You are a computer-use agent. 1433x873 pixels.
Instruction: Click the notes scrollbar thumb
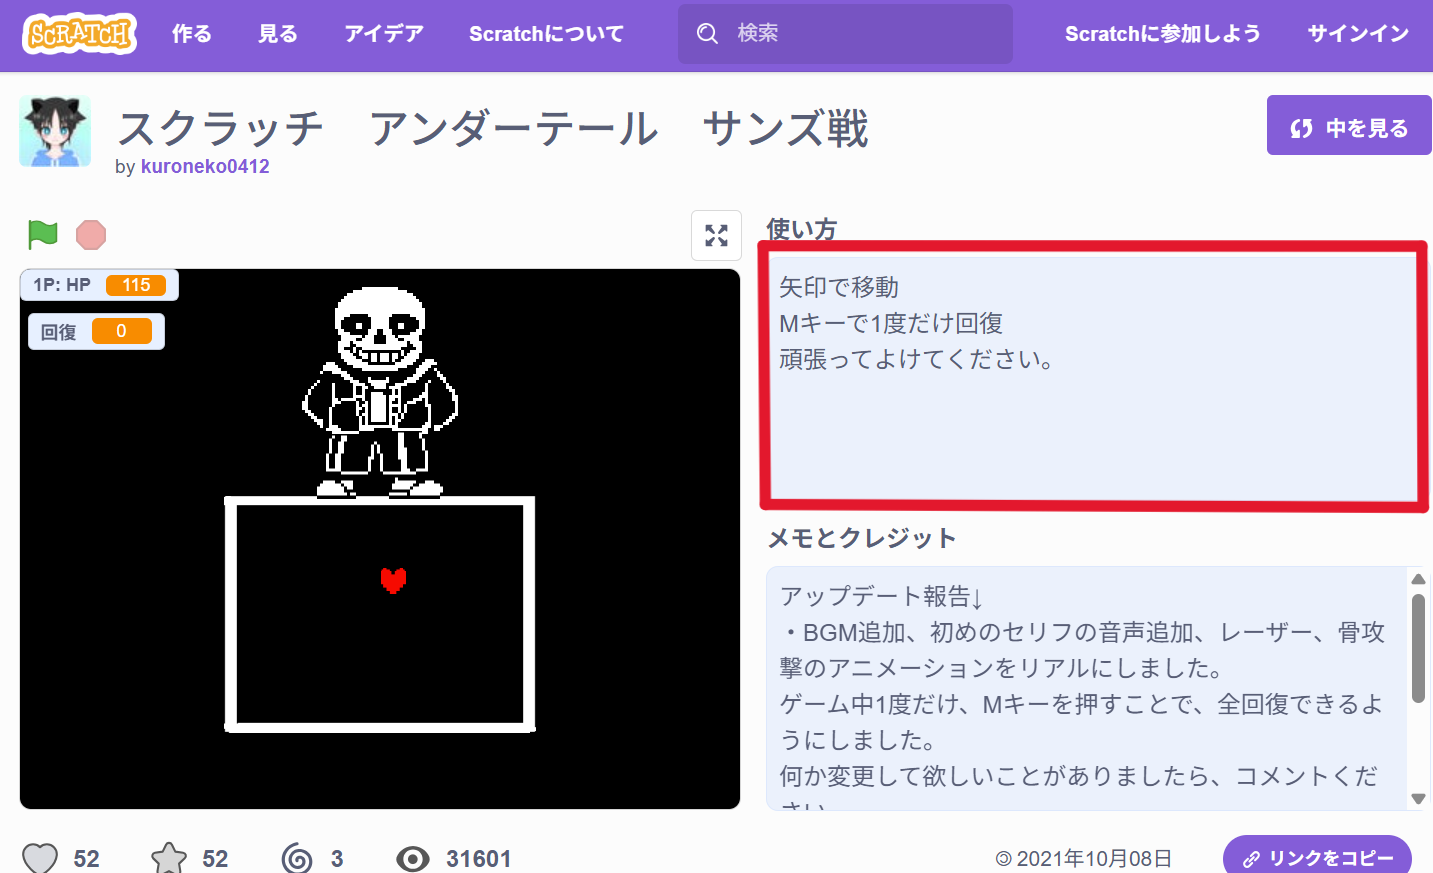pyautogui.click(x=1418, y=648)
